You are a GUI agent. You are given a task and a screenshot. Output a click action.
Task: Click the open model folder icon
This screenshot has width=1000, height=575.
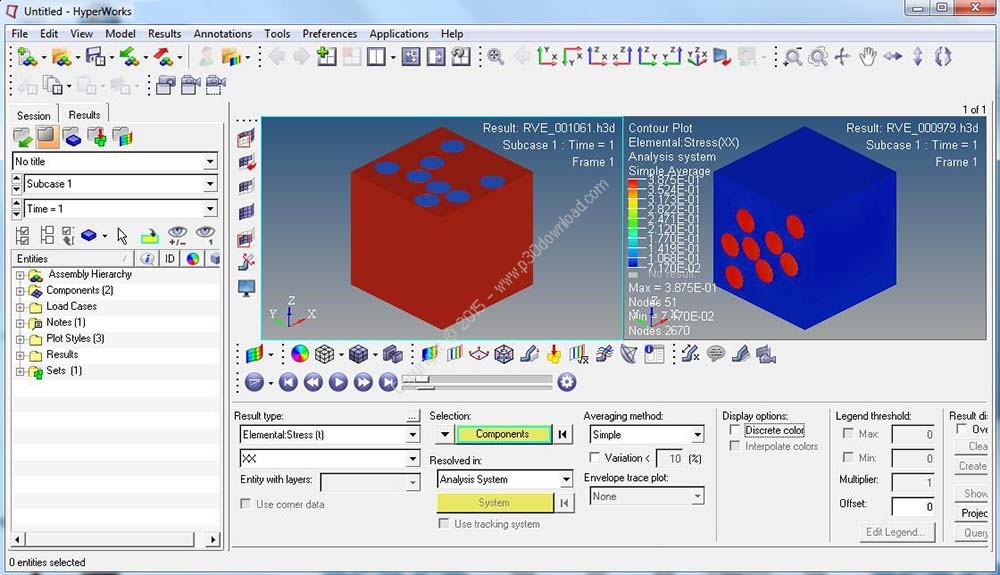tap(61, 57)
